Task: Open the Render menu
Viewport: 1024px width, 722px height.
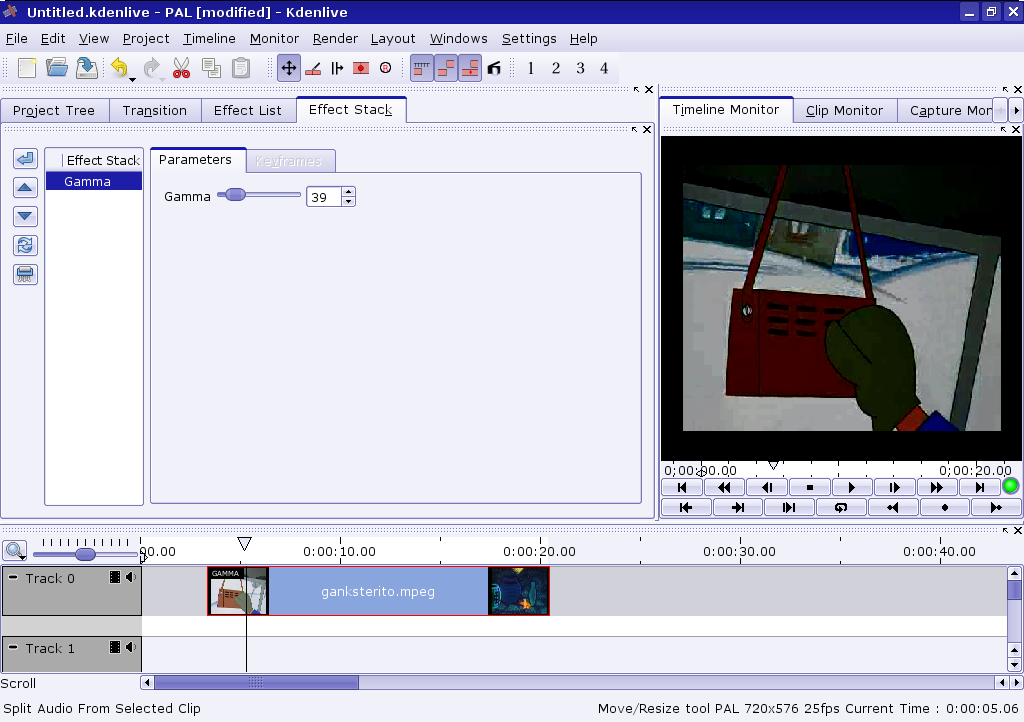Action: tap(335, 39)
